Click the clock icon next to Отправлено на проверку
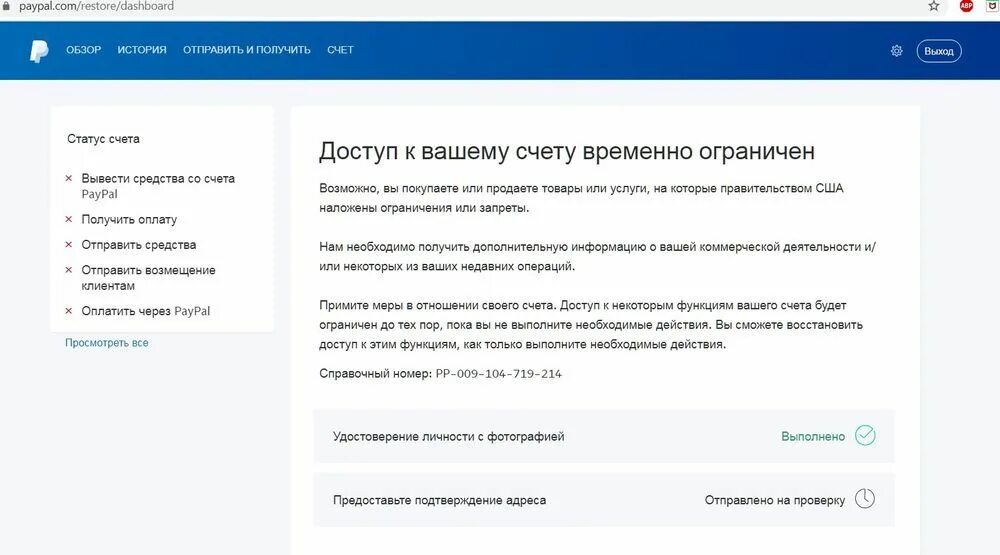 [x=865, y=499]
